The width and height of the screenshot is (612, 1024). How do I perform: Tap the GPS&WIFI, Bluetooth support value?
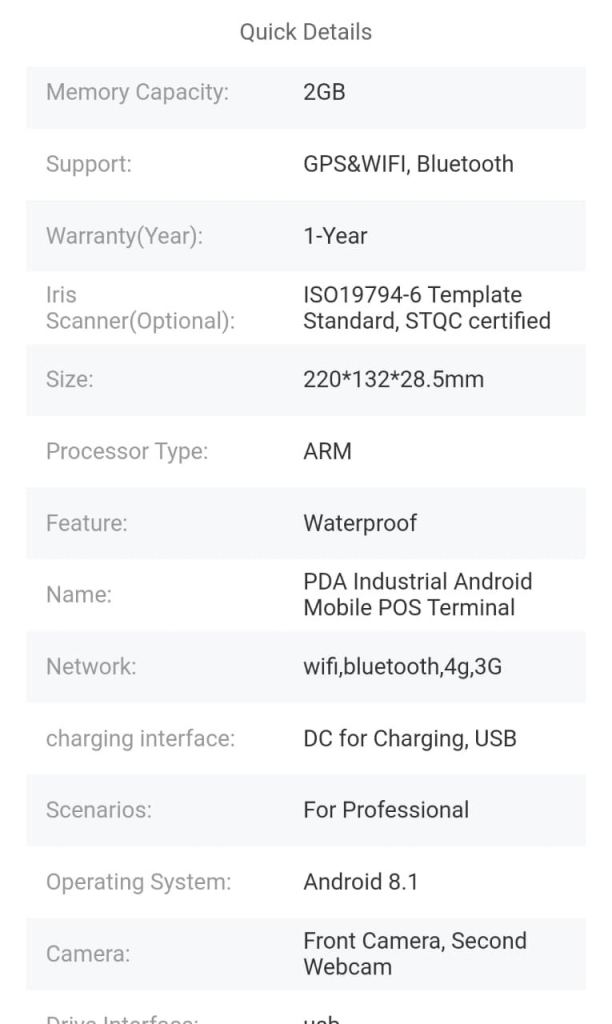coord(408,164)
